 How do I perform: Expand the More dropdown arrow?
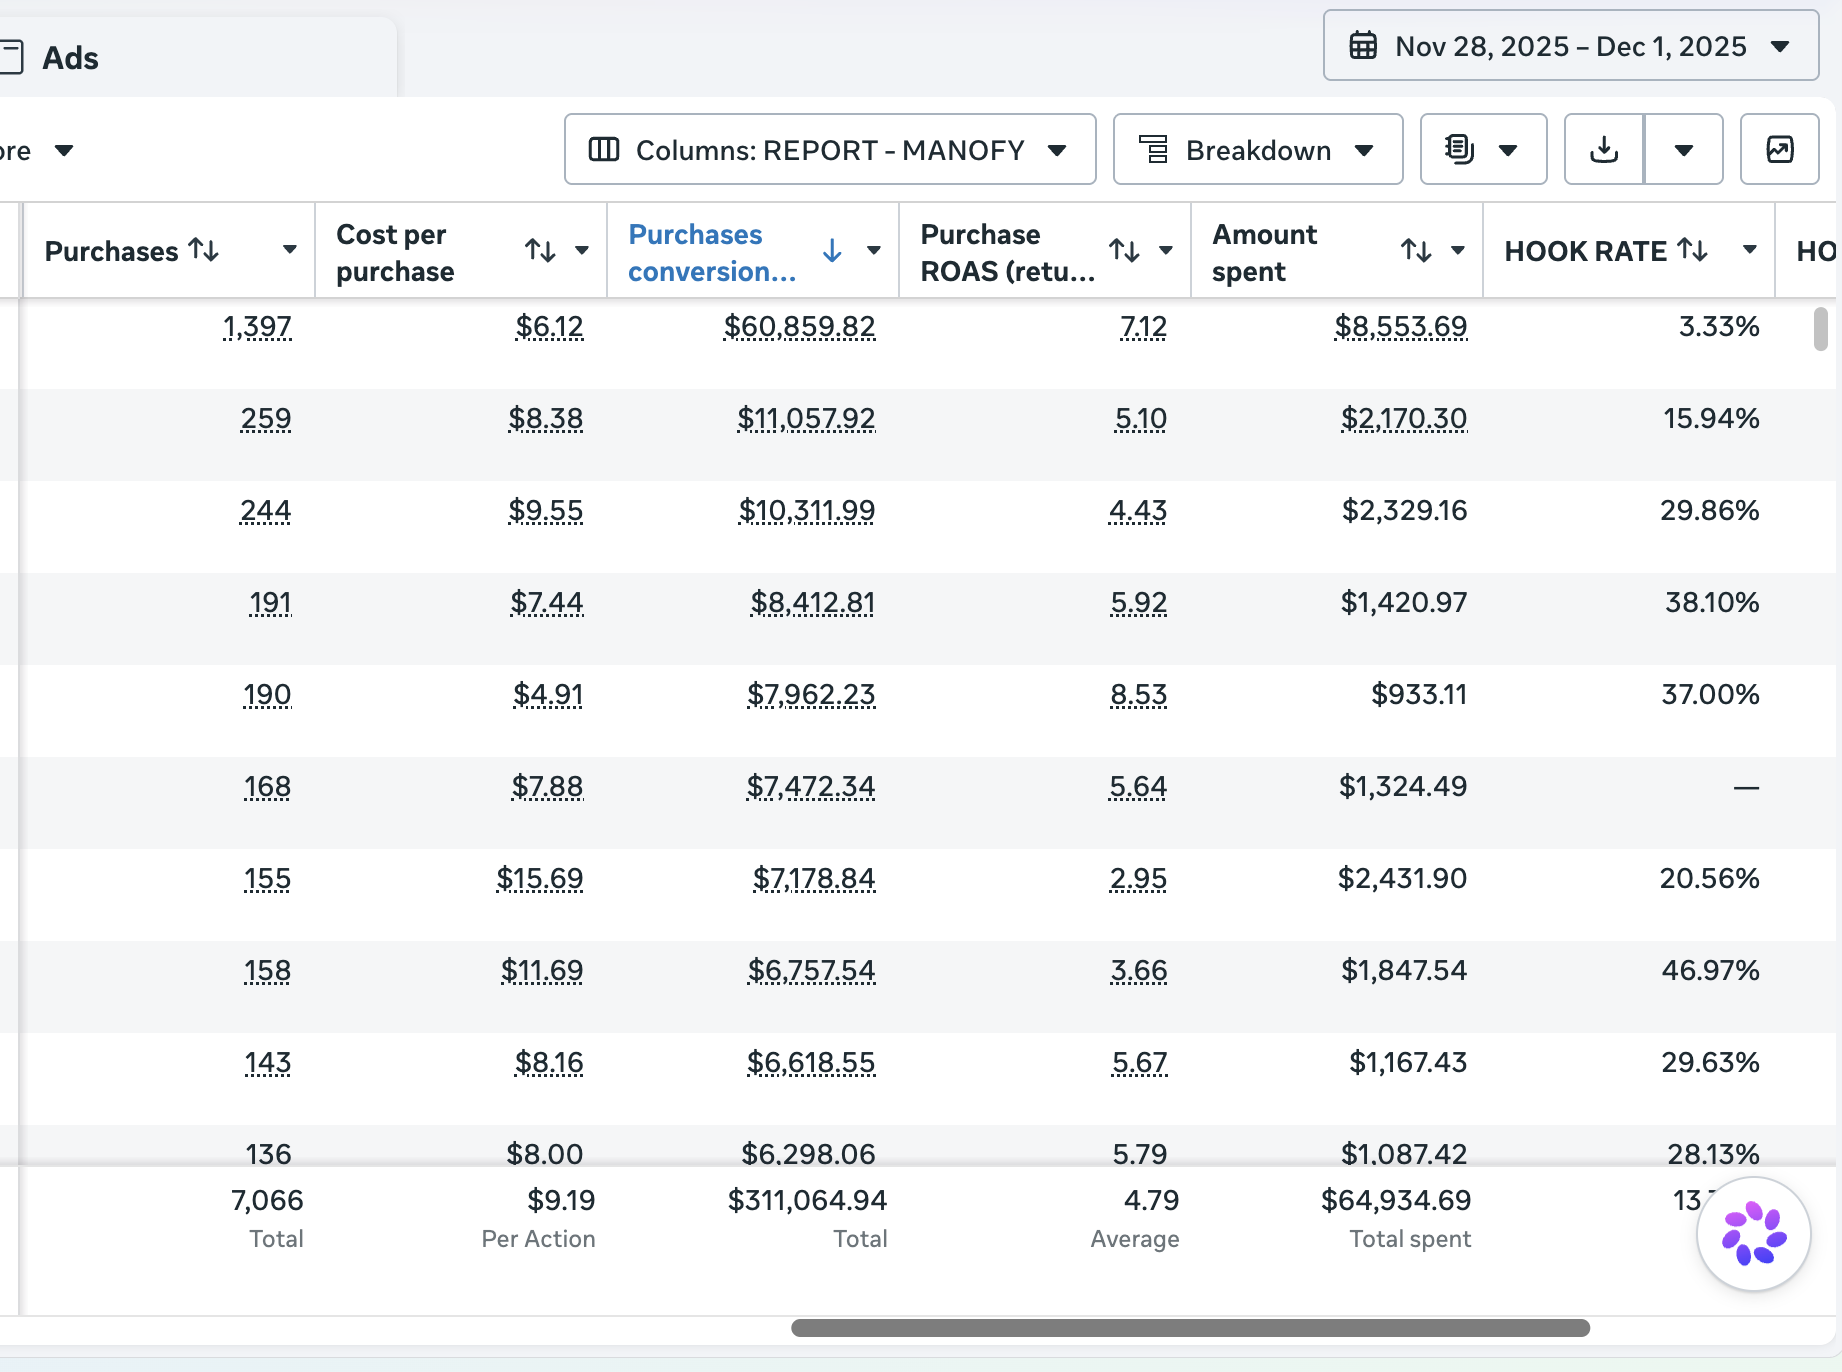click(x=64, y=151)
